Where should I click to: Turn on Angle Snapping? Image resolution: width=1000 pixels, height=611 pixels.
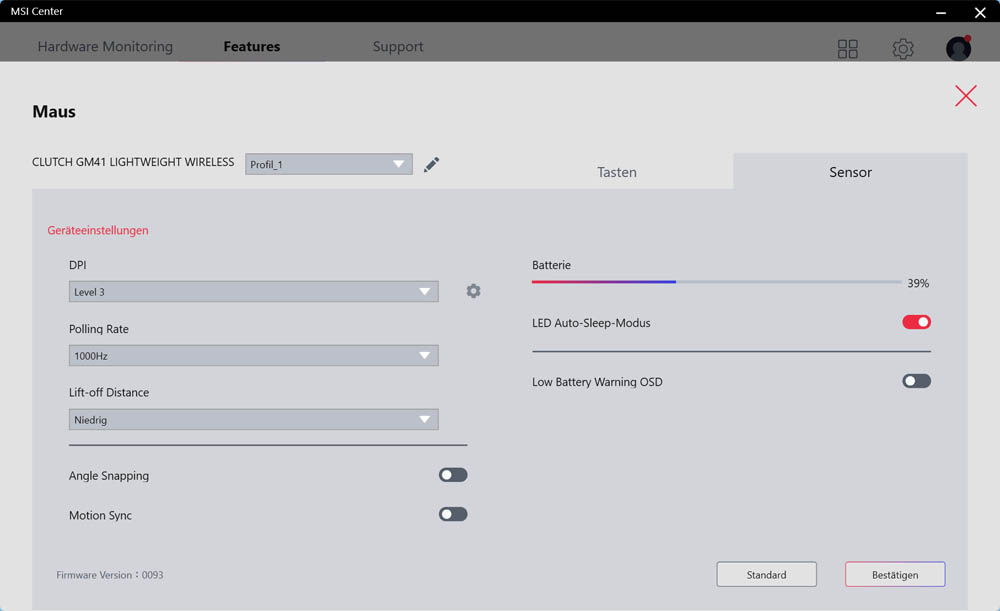click(x=453, y=475)
